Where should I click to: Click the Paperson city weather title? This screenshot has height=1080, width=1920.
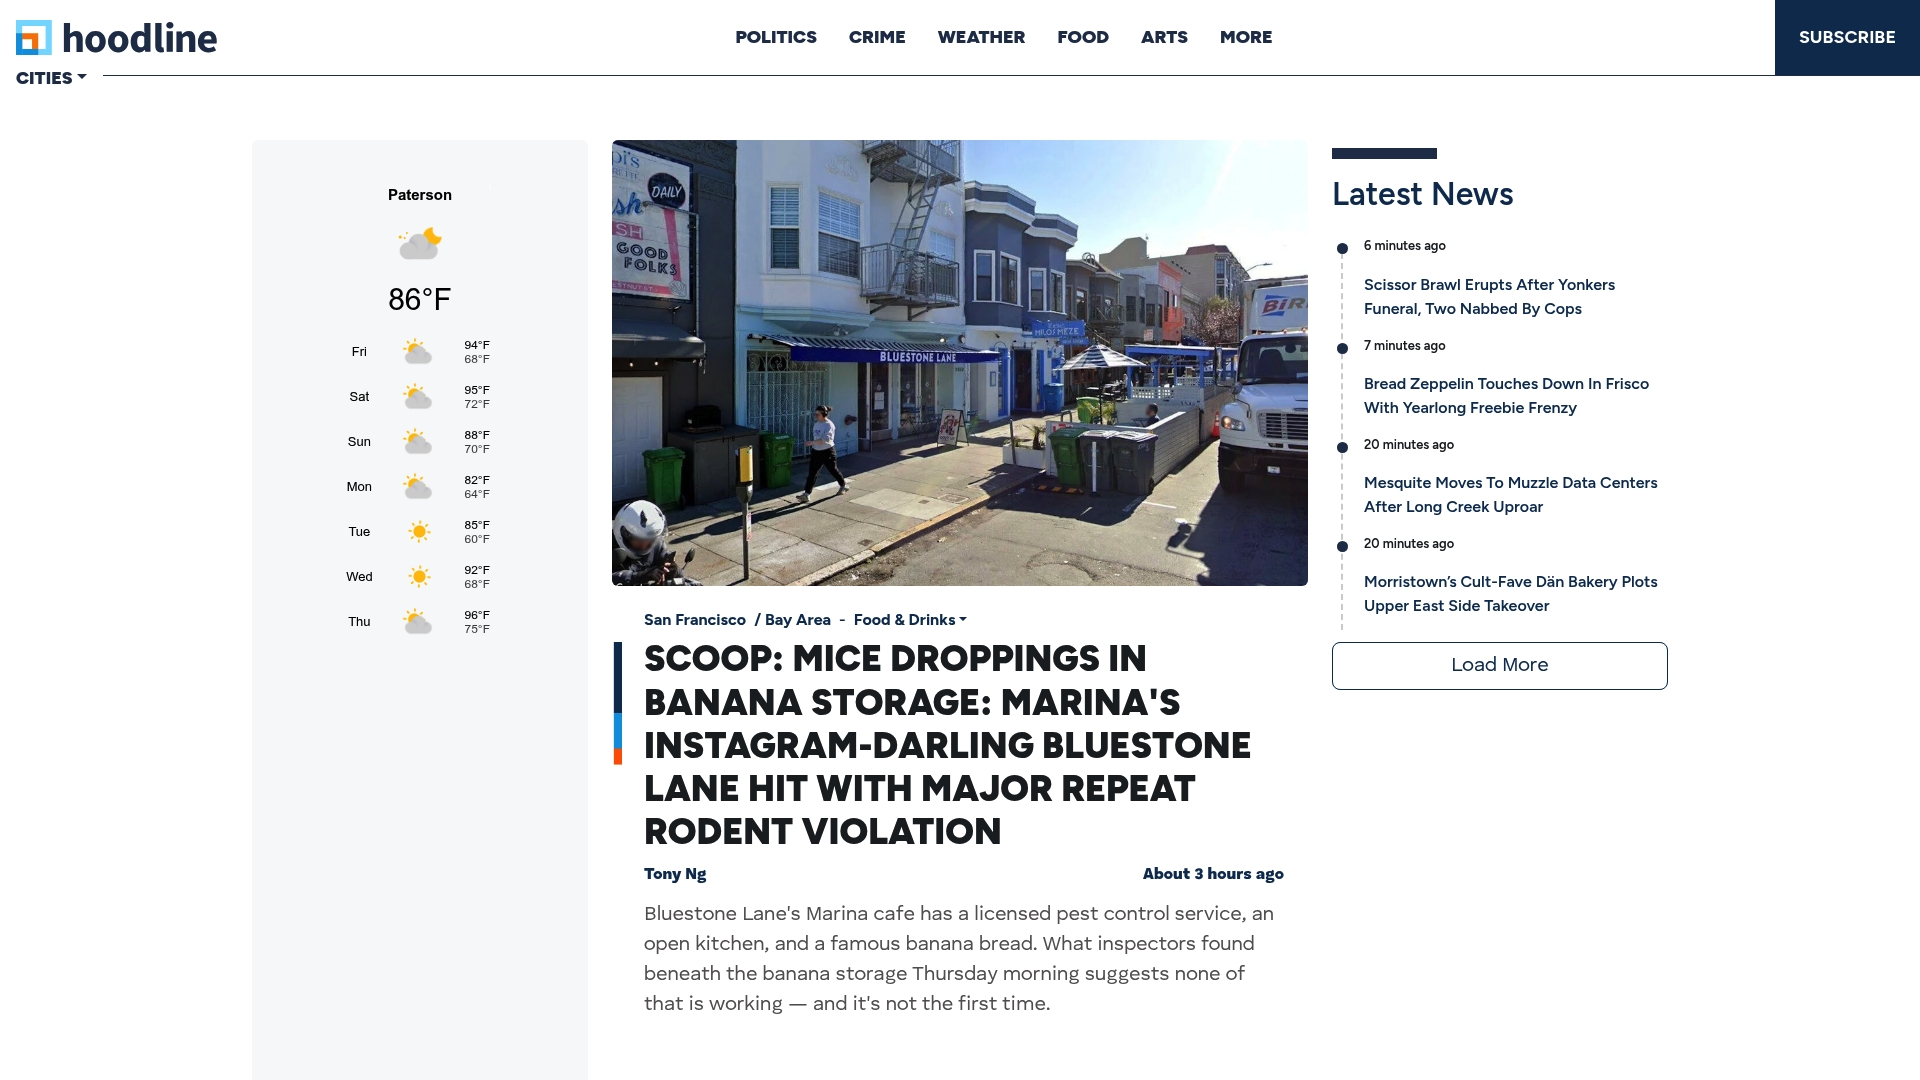point(420,195)
